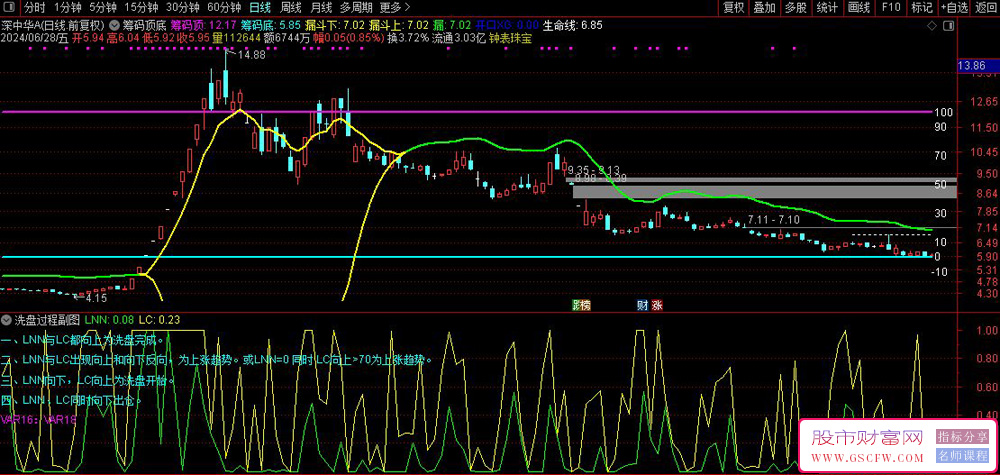Click the 财 event marker on the chart

coord(643,305)
